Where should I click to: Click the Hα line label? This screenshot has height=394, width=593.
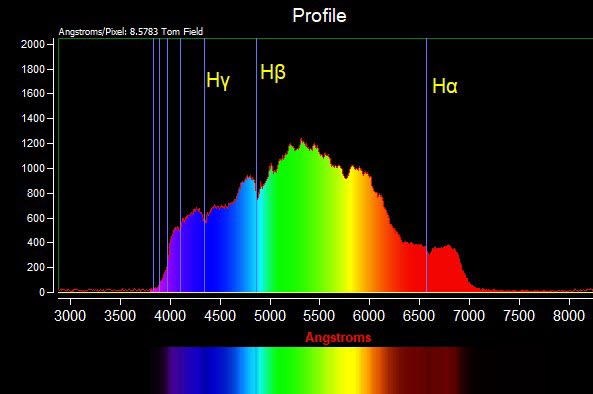pyautogui.click(x=445, y=86)
